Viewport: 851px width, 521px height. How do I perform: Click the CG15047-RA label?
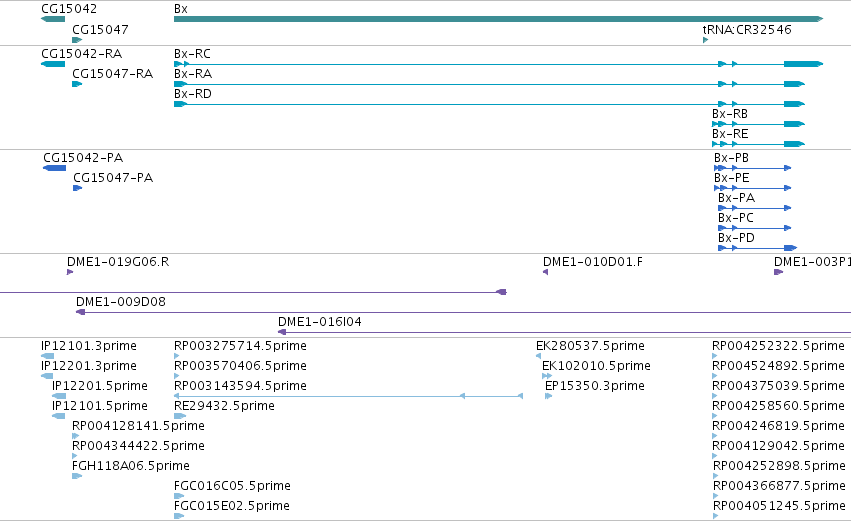pos(113,74)
